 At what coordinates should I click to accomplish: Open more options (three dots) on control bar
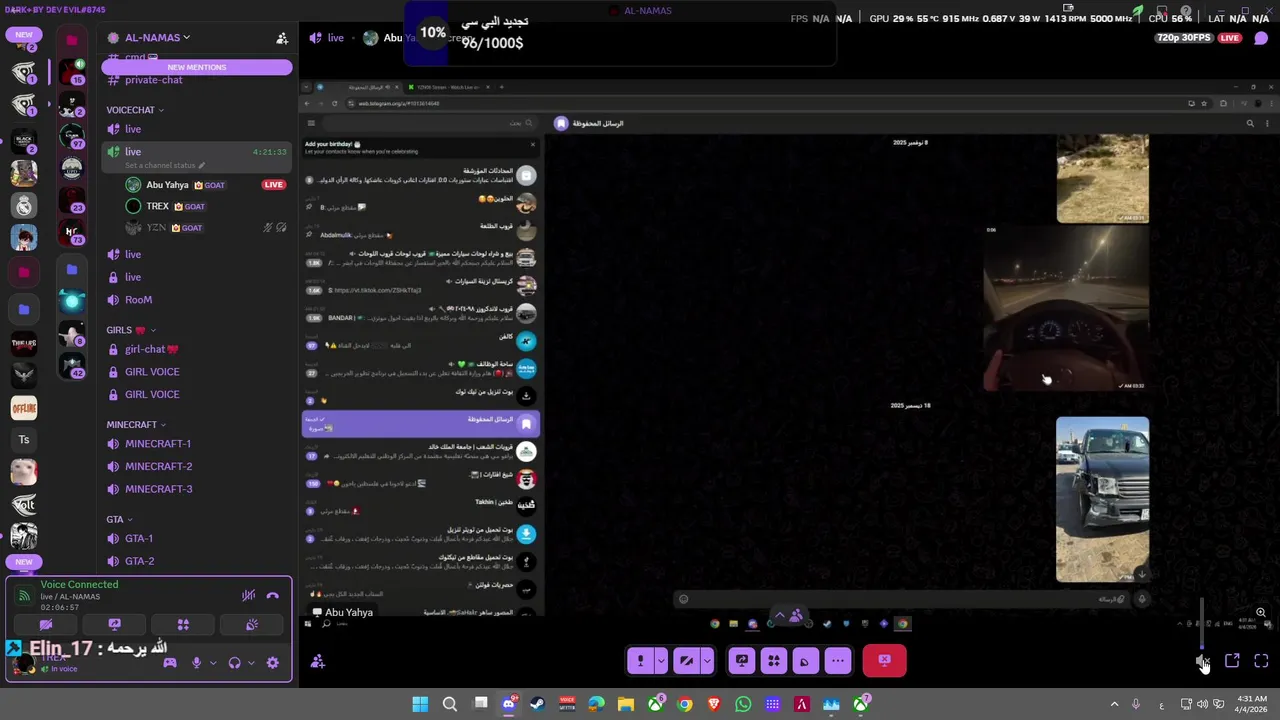[838, 660]
